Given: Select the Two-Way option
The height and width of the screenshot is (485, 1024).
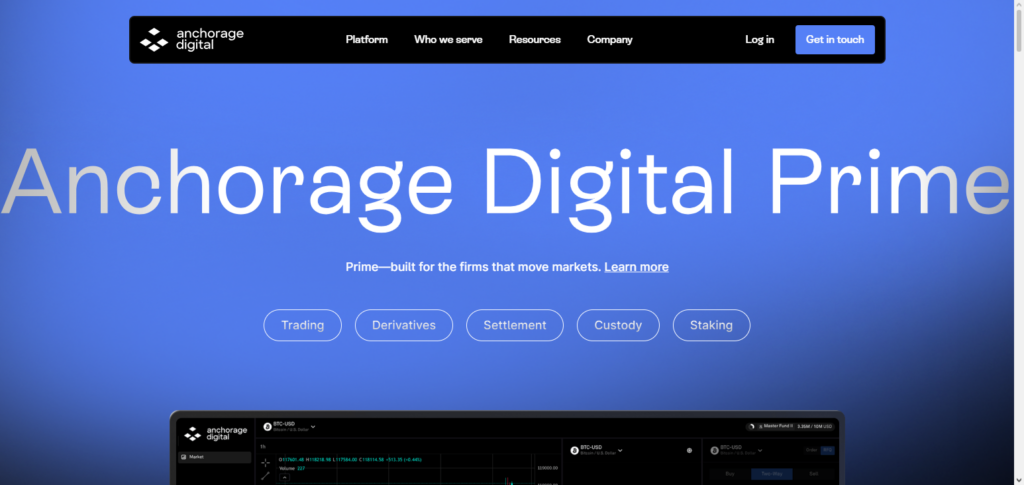Looking at the screenshot, I should 771,474.
